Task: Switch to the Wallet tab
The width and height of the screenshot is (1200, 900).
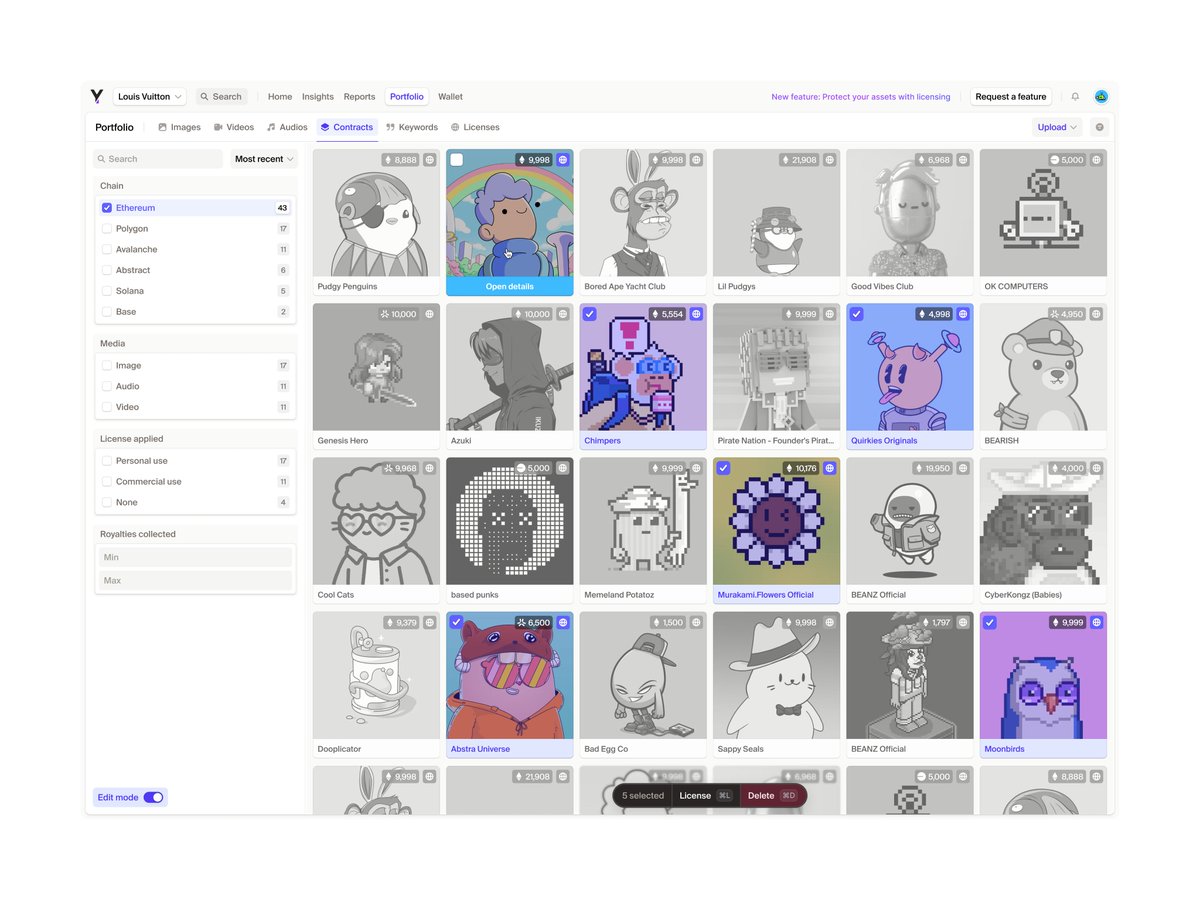Action: pyautogui.click(x=450, y=97)
